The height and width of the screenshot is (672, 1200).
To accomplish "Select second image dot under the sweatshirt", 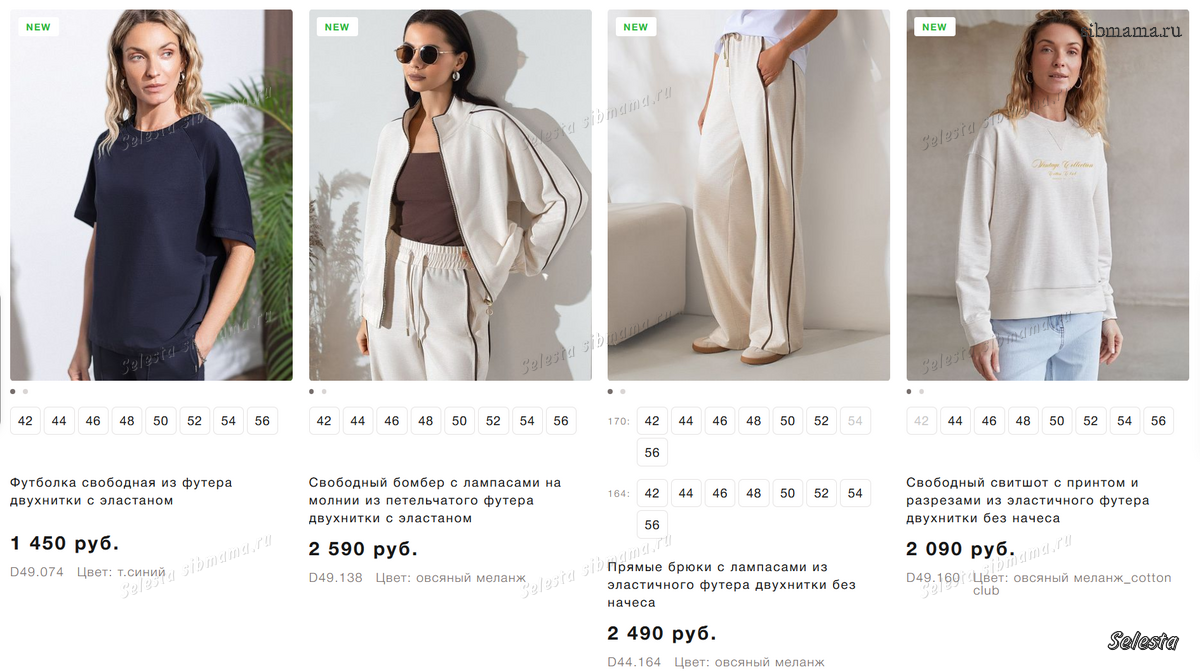I will coord(921,392).
